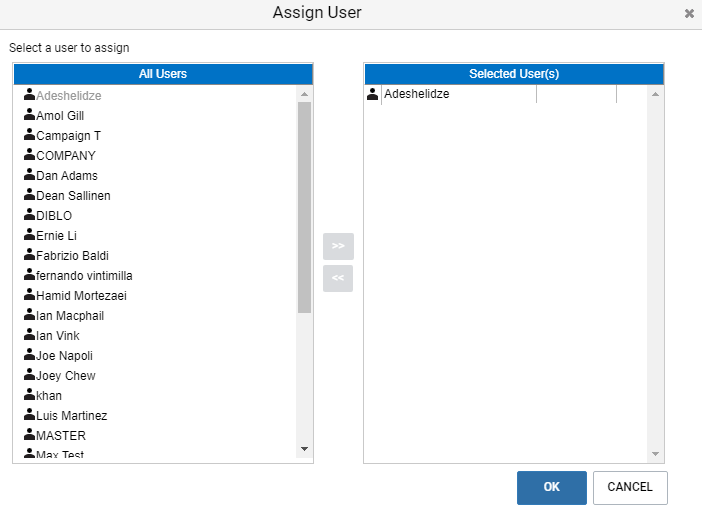Choose Ian Vink from All Users
The width and height of the screenshot is (702, 511).
[x=58, y=335]
